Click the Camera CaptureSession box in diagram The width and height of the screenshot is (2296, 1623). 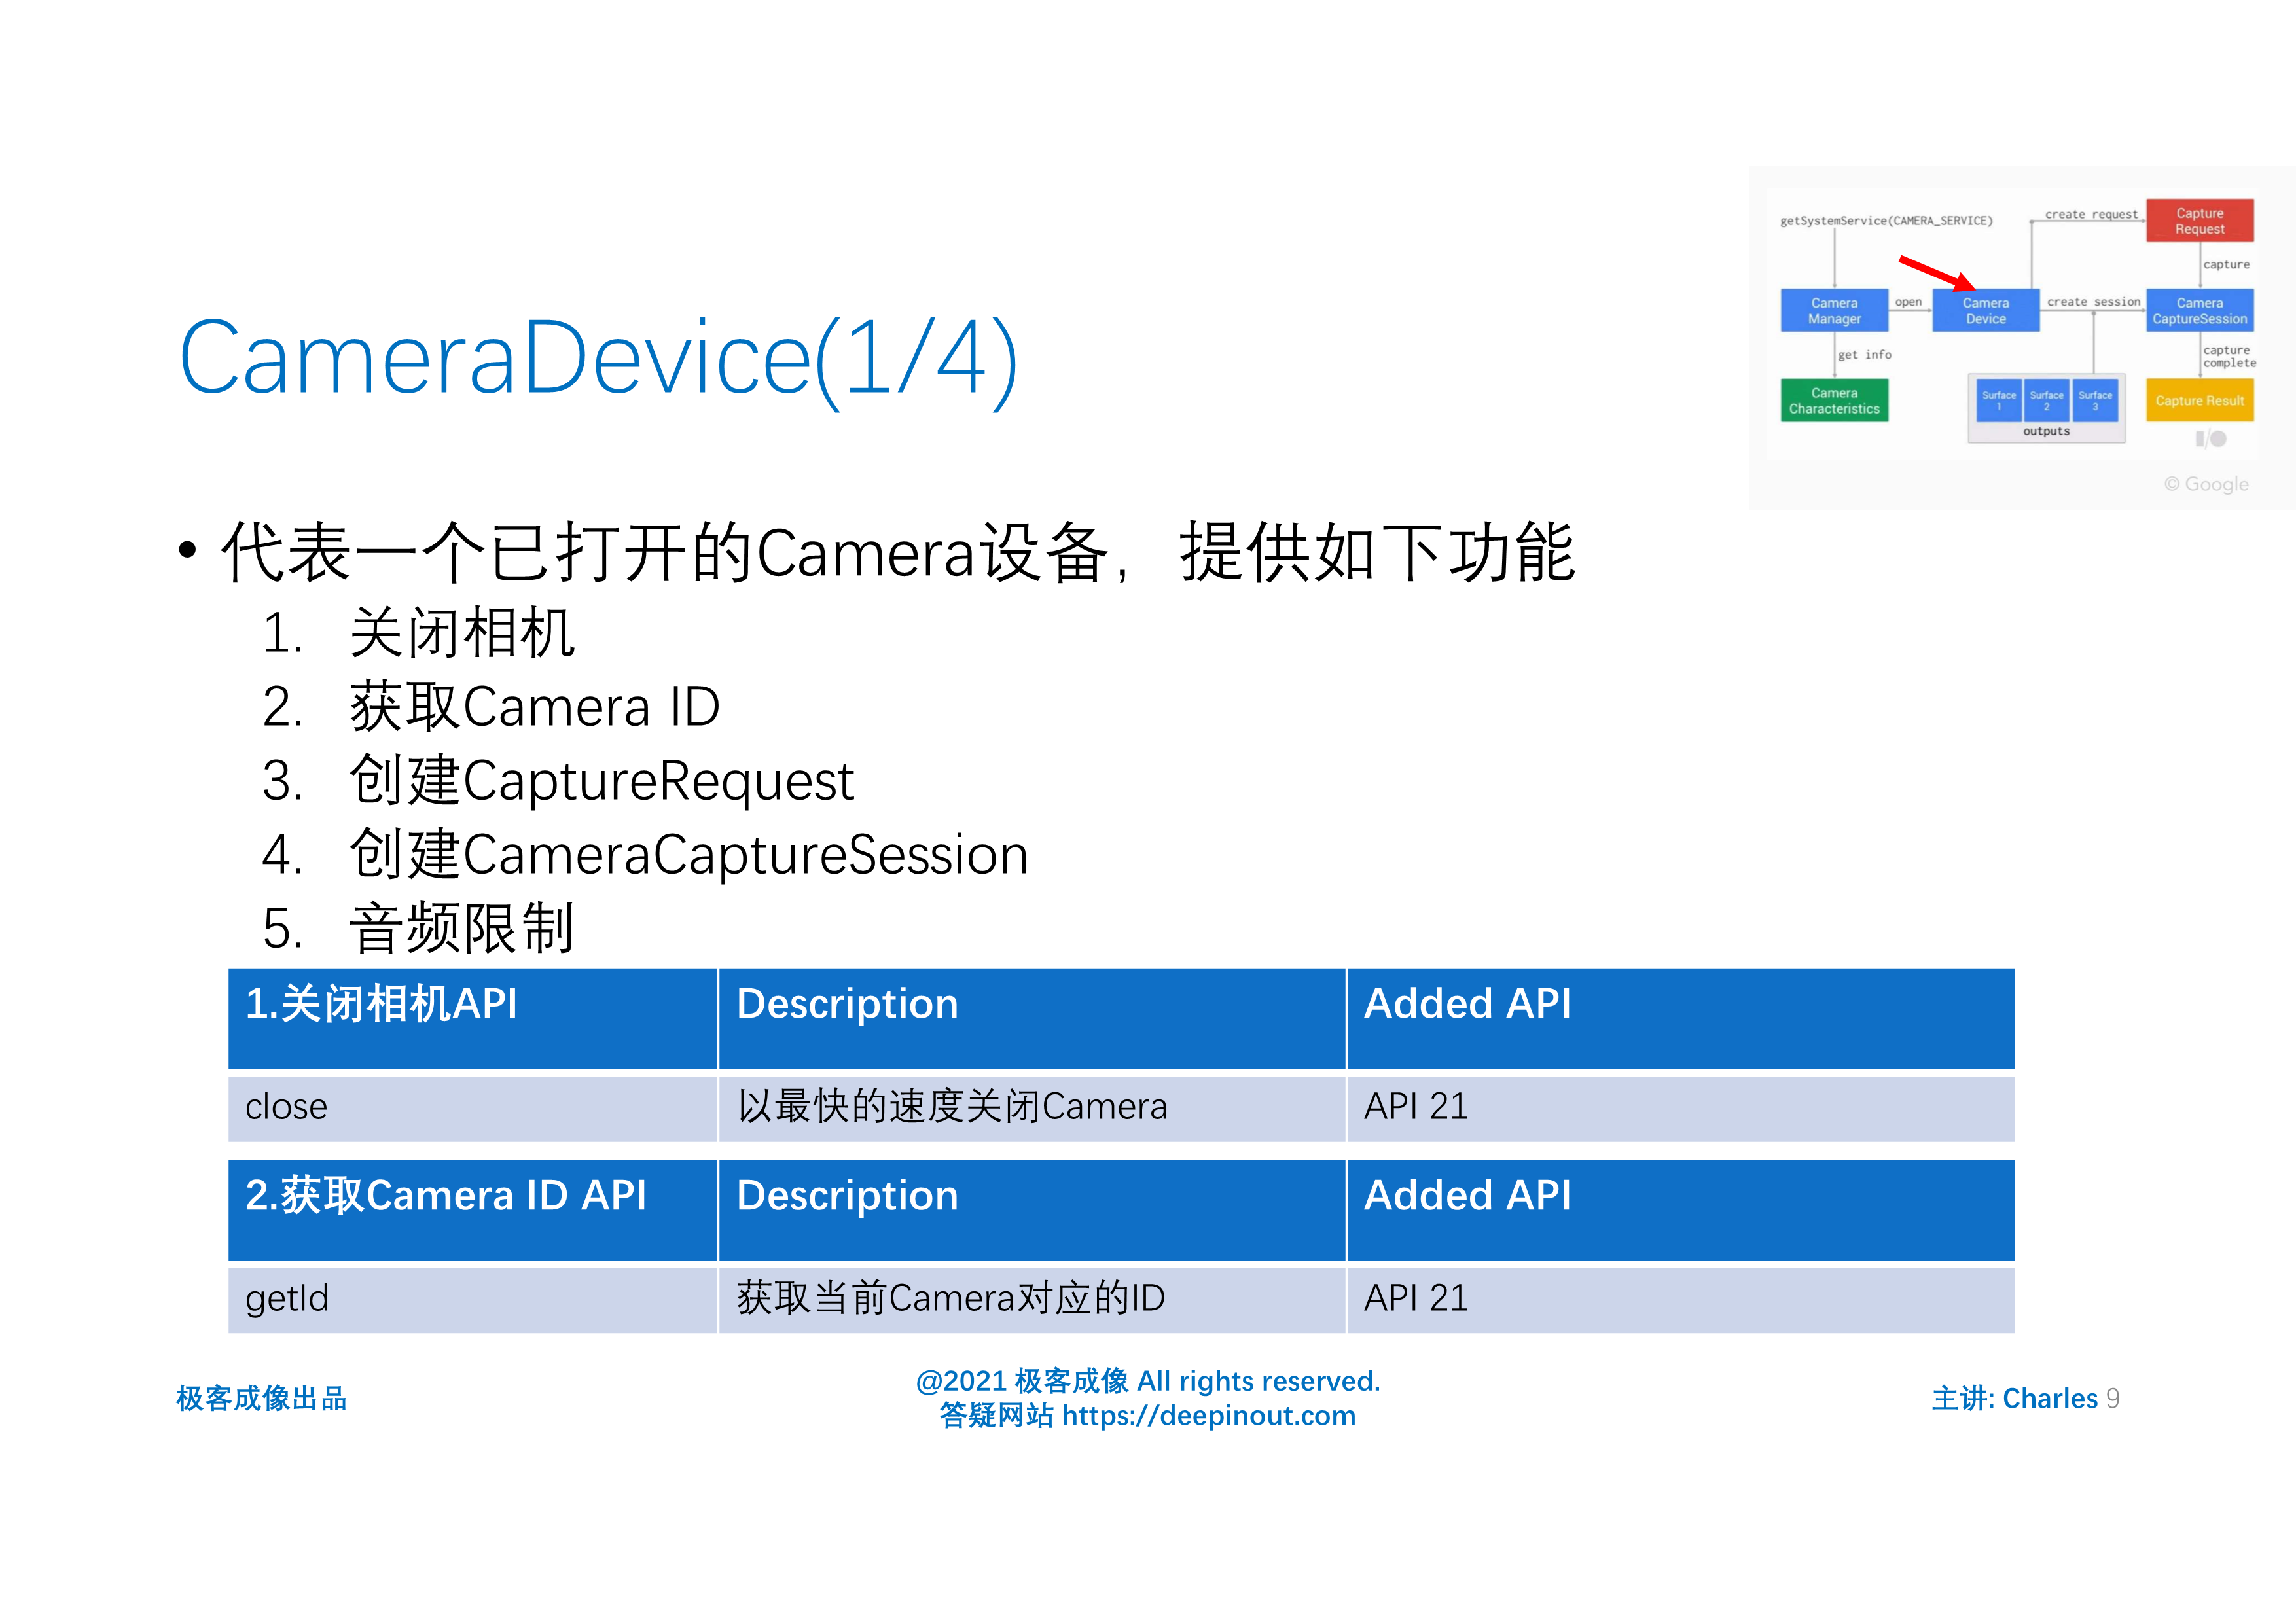2199,310
